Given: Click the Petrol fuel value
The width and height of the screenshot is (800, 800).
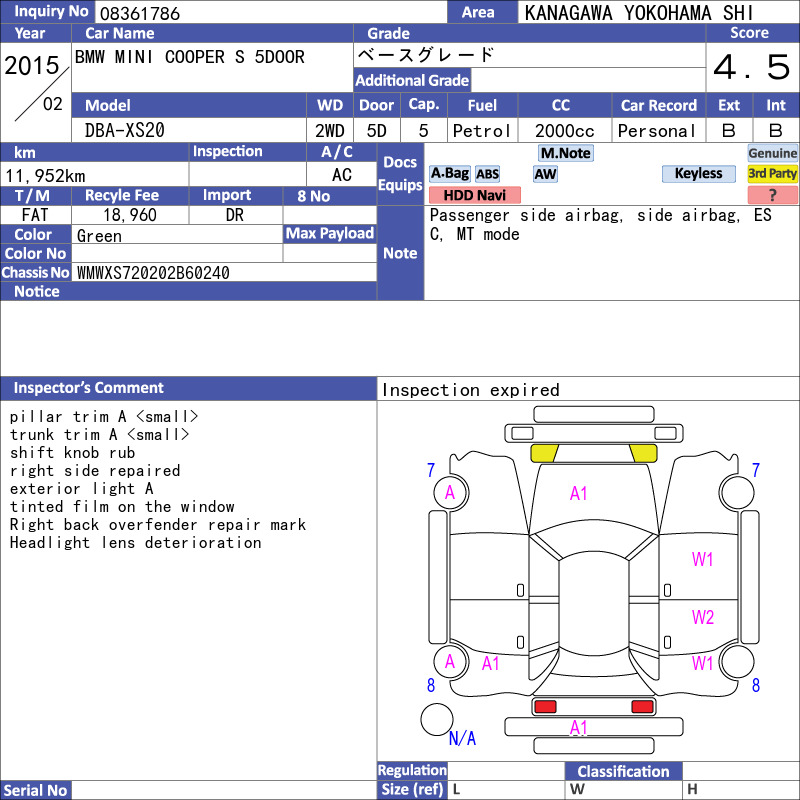Looking at the screenshot, I should click(482, 131).
